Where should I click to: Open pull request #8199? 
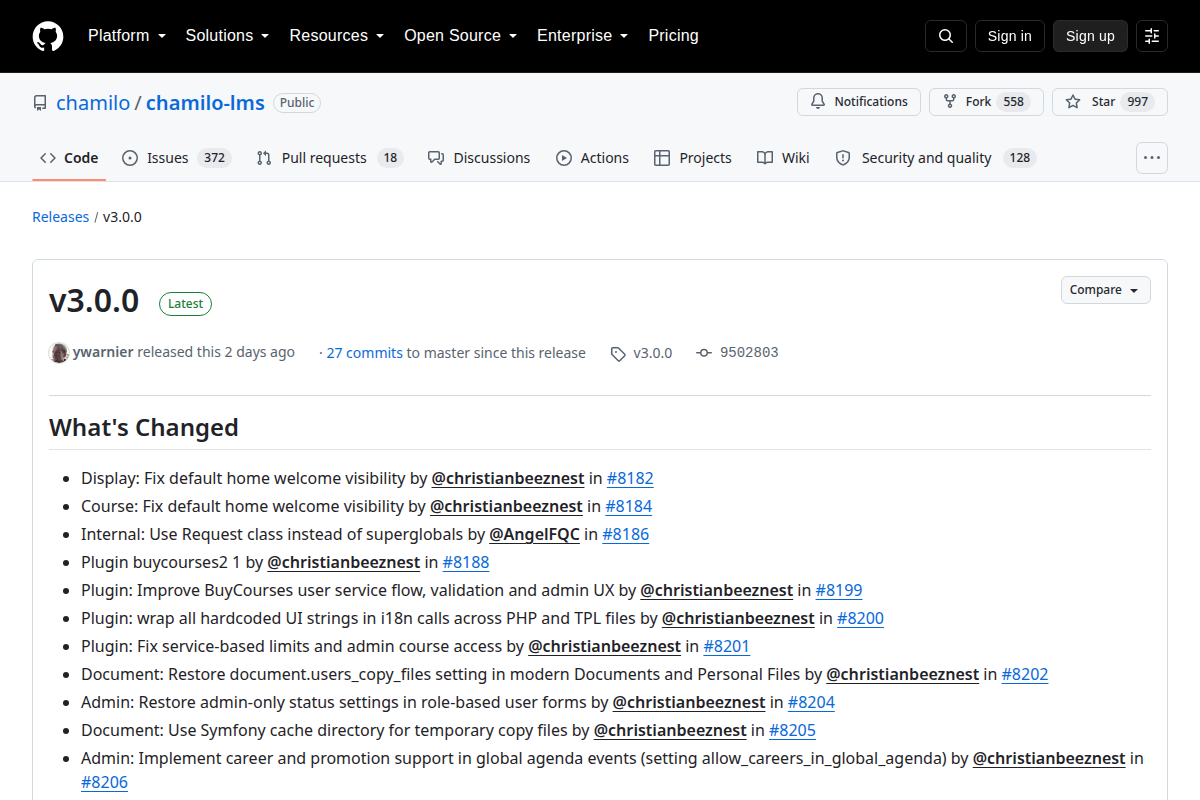tap(839, 590)
